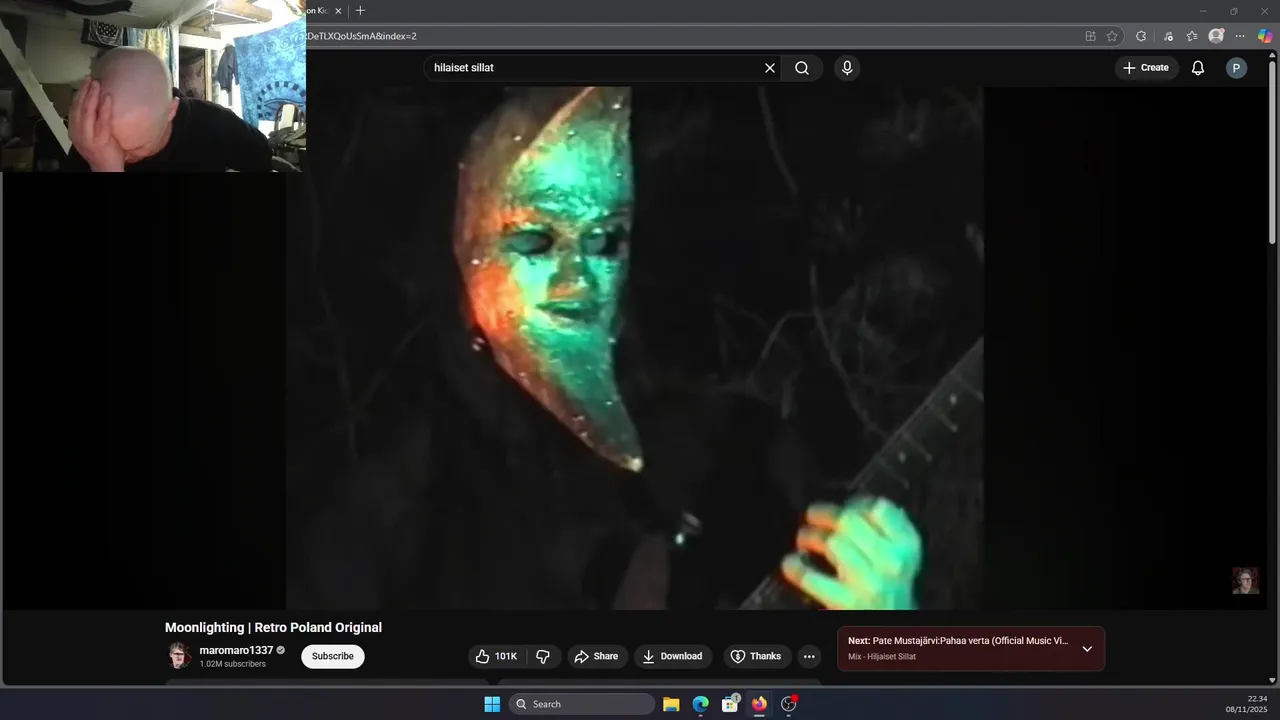Open the browser favorites list icon
The height and width of the screenshot is (720, 1280).
(x=1192, y=36)
